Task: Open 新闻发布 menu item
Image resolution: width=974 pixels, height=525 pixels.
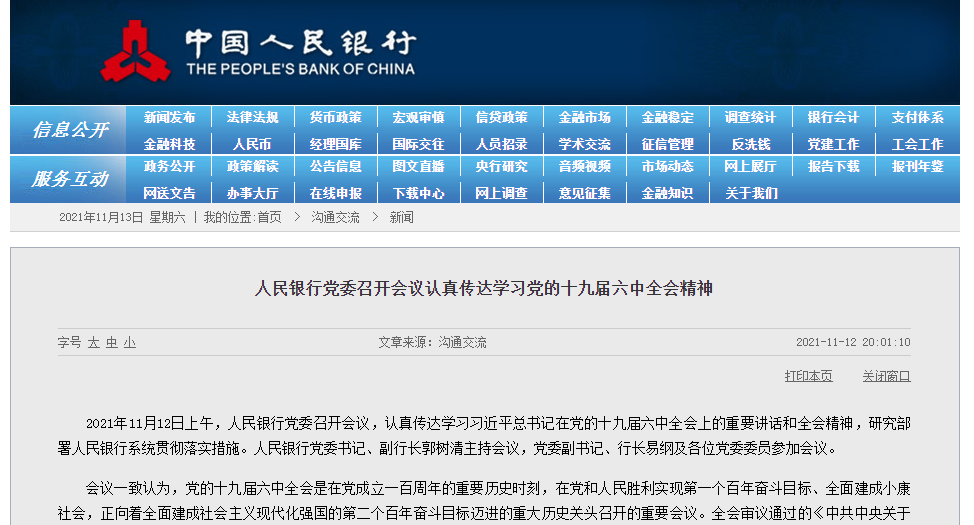Action: (x=169, y=117)
